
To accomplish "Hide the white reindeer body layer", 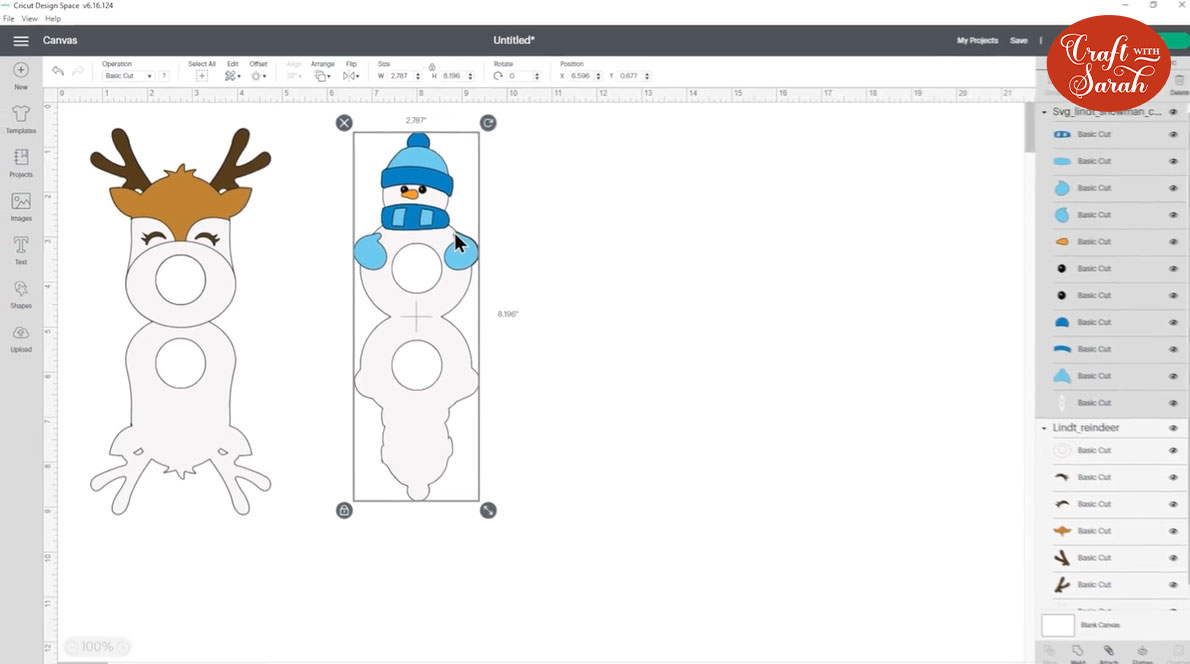I will (1173, 451).
